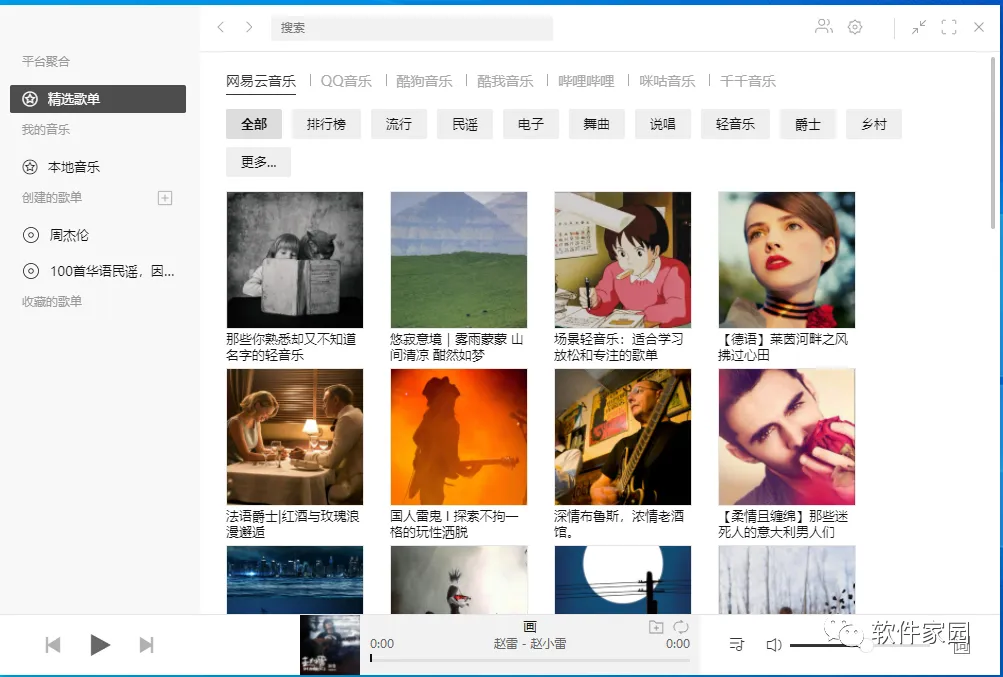
Task: Expand more categories with 更多...
Action: click(x=258, y=162)
